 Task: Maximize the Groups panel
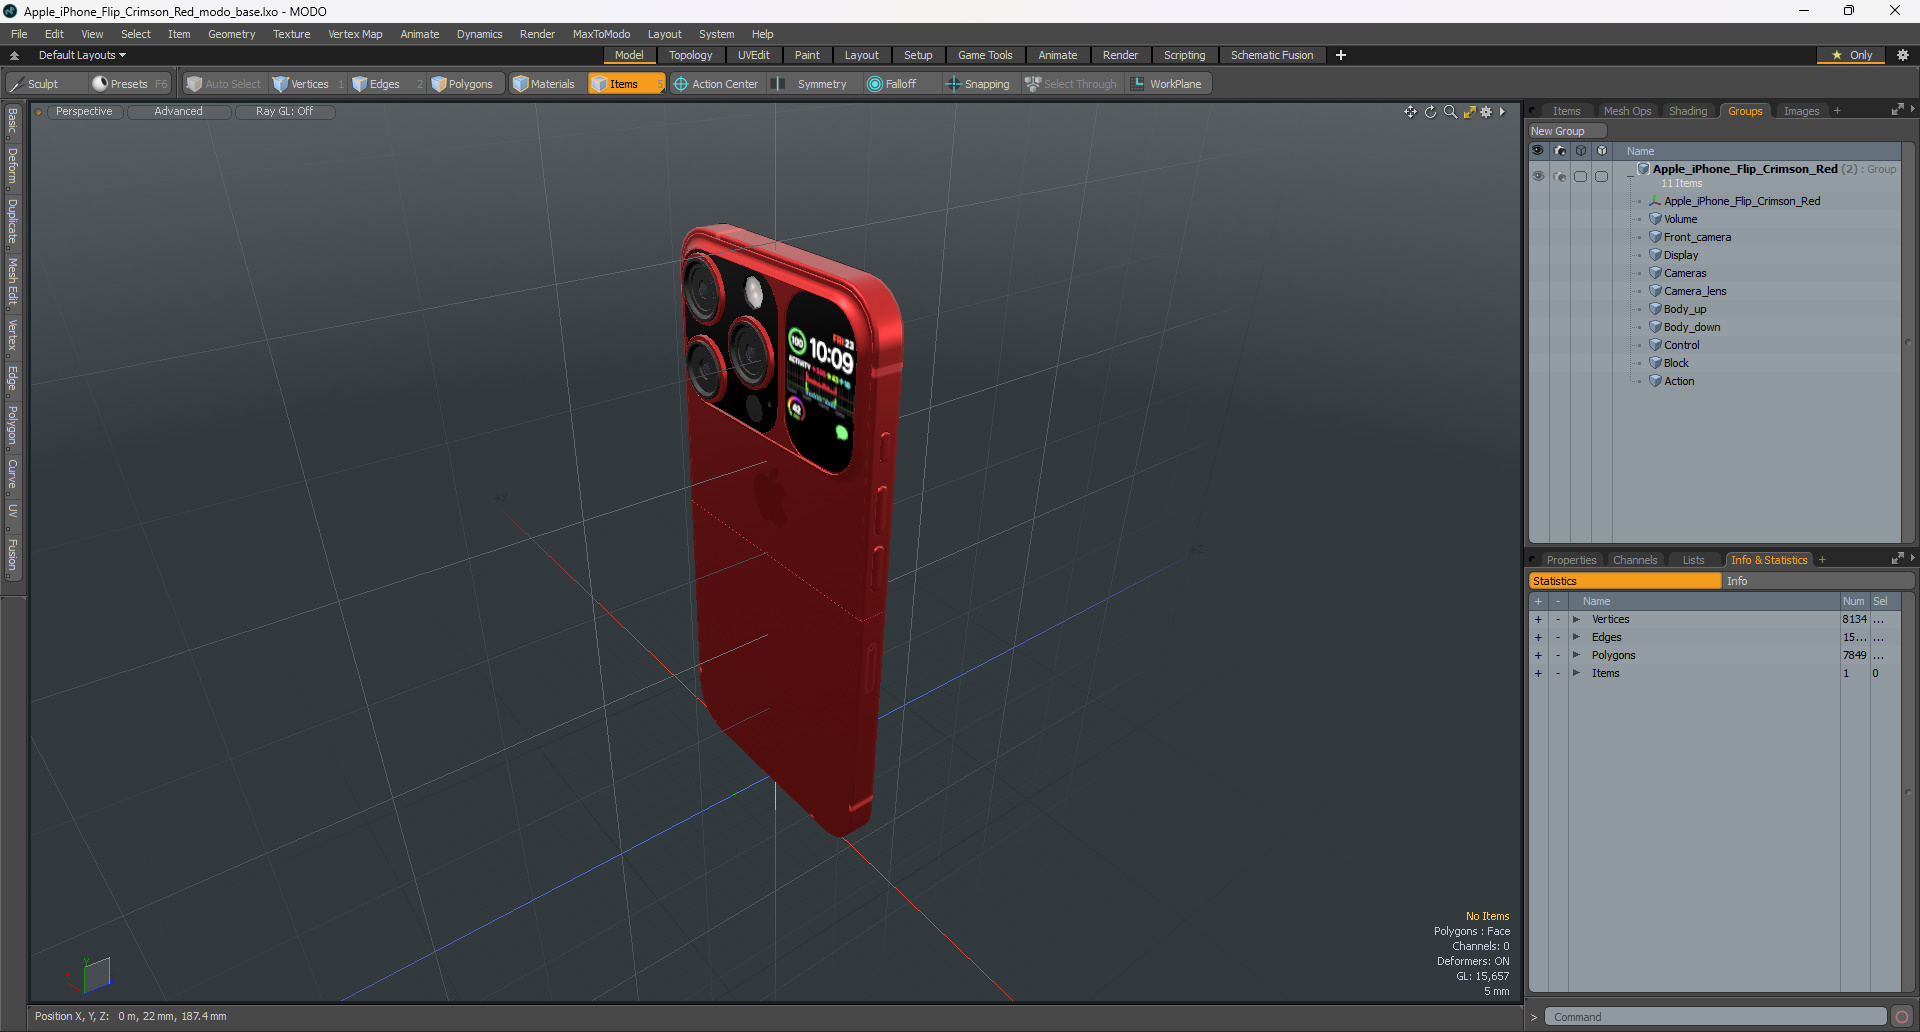1897,110
